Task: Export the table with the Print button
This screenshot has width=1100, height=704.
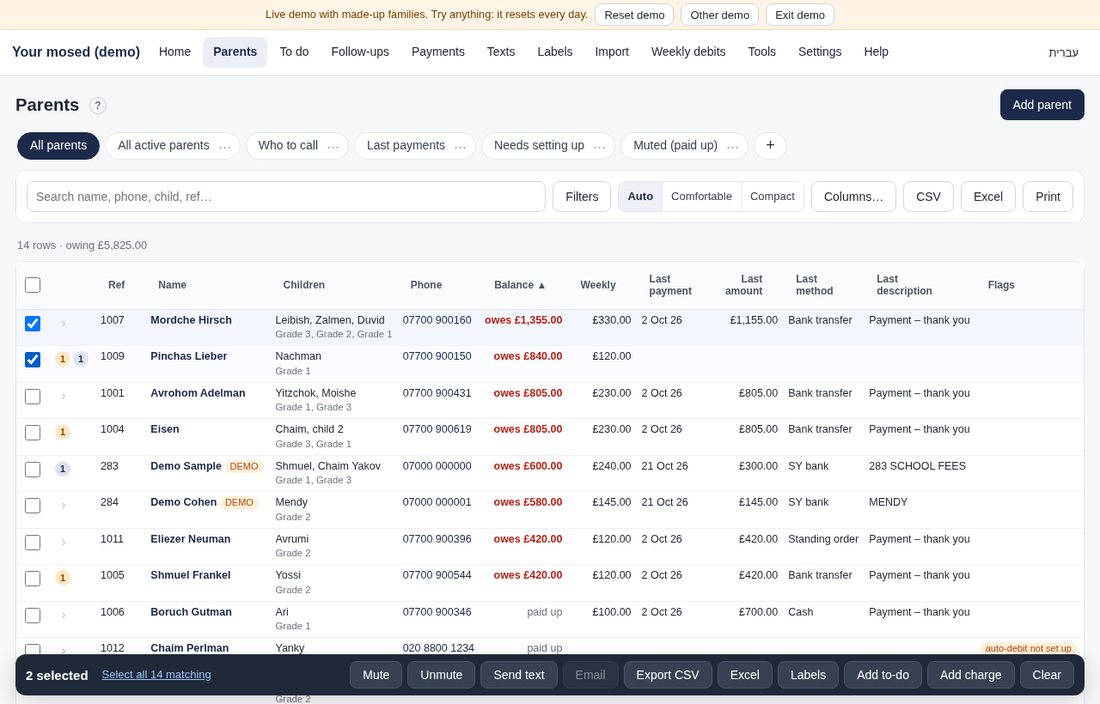Action: point(1047,196)
